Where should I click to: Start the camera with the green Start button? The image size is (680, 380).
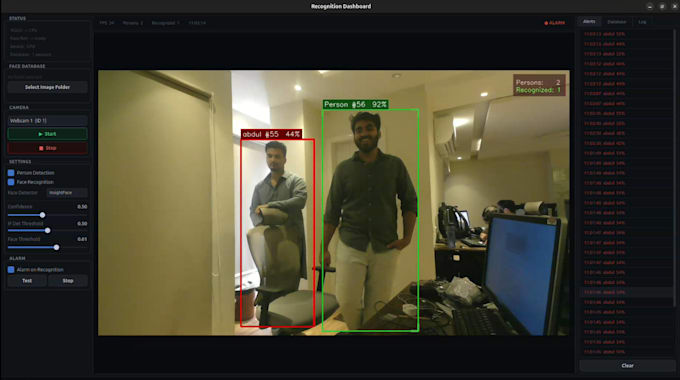47,134
